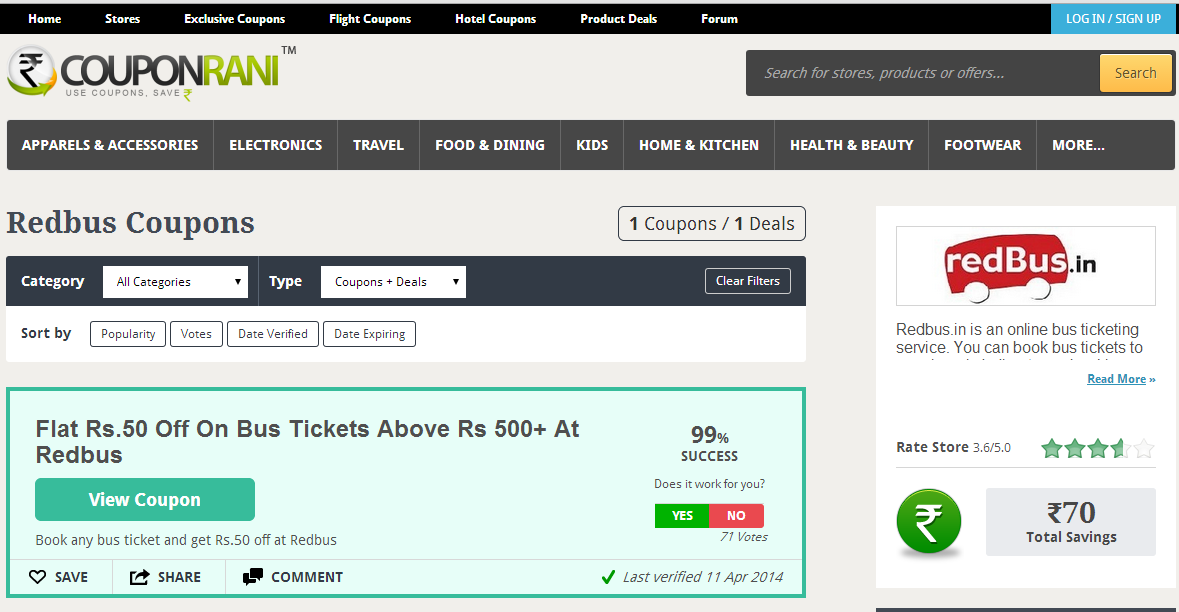Click the 71 Votes text
Screen dimensions: 1179x612
(744, 537)
